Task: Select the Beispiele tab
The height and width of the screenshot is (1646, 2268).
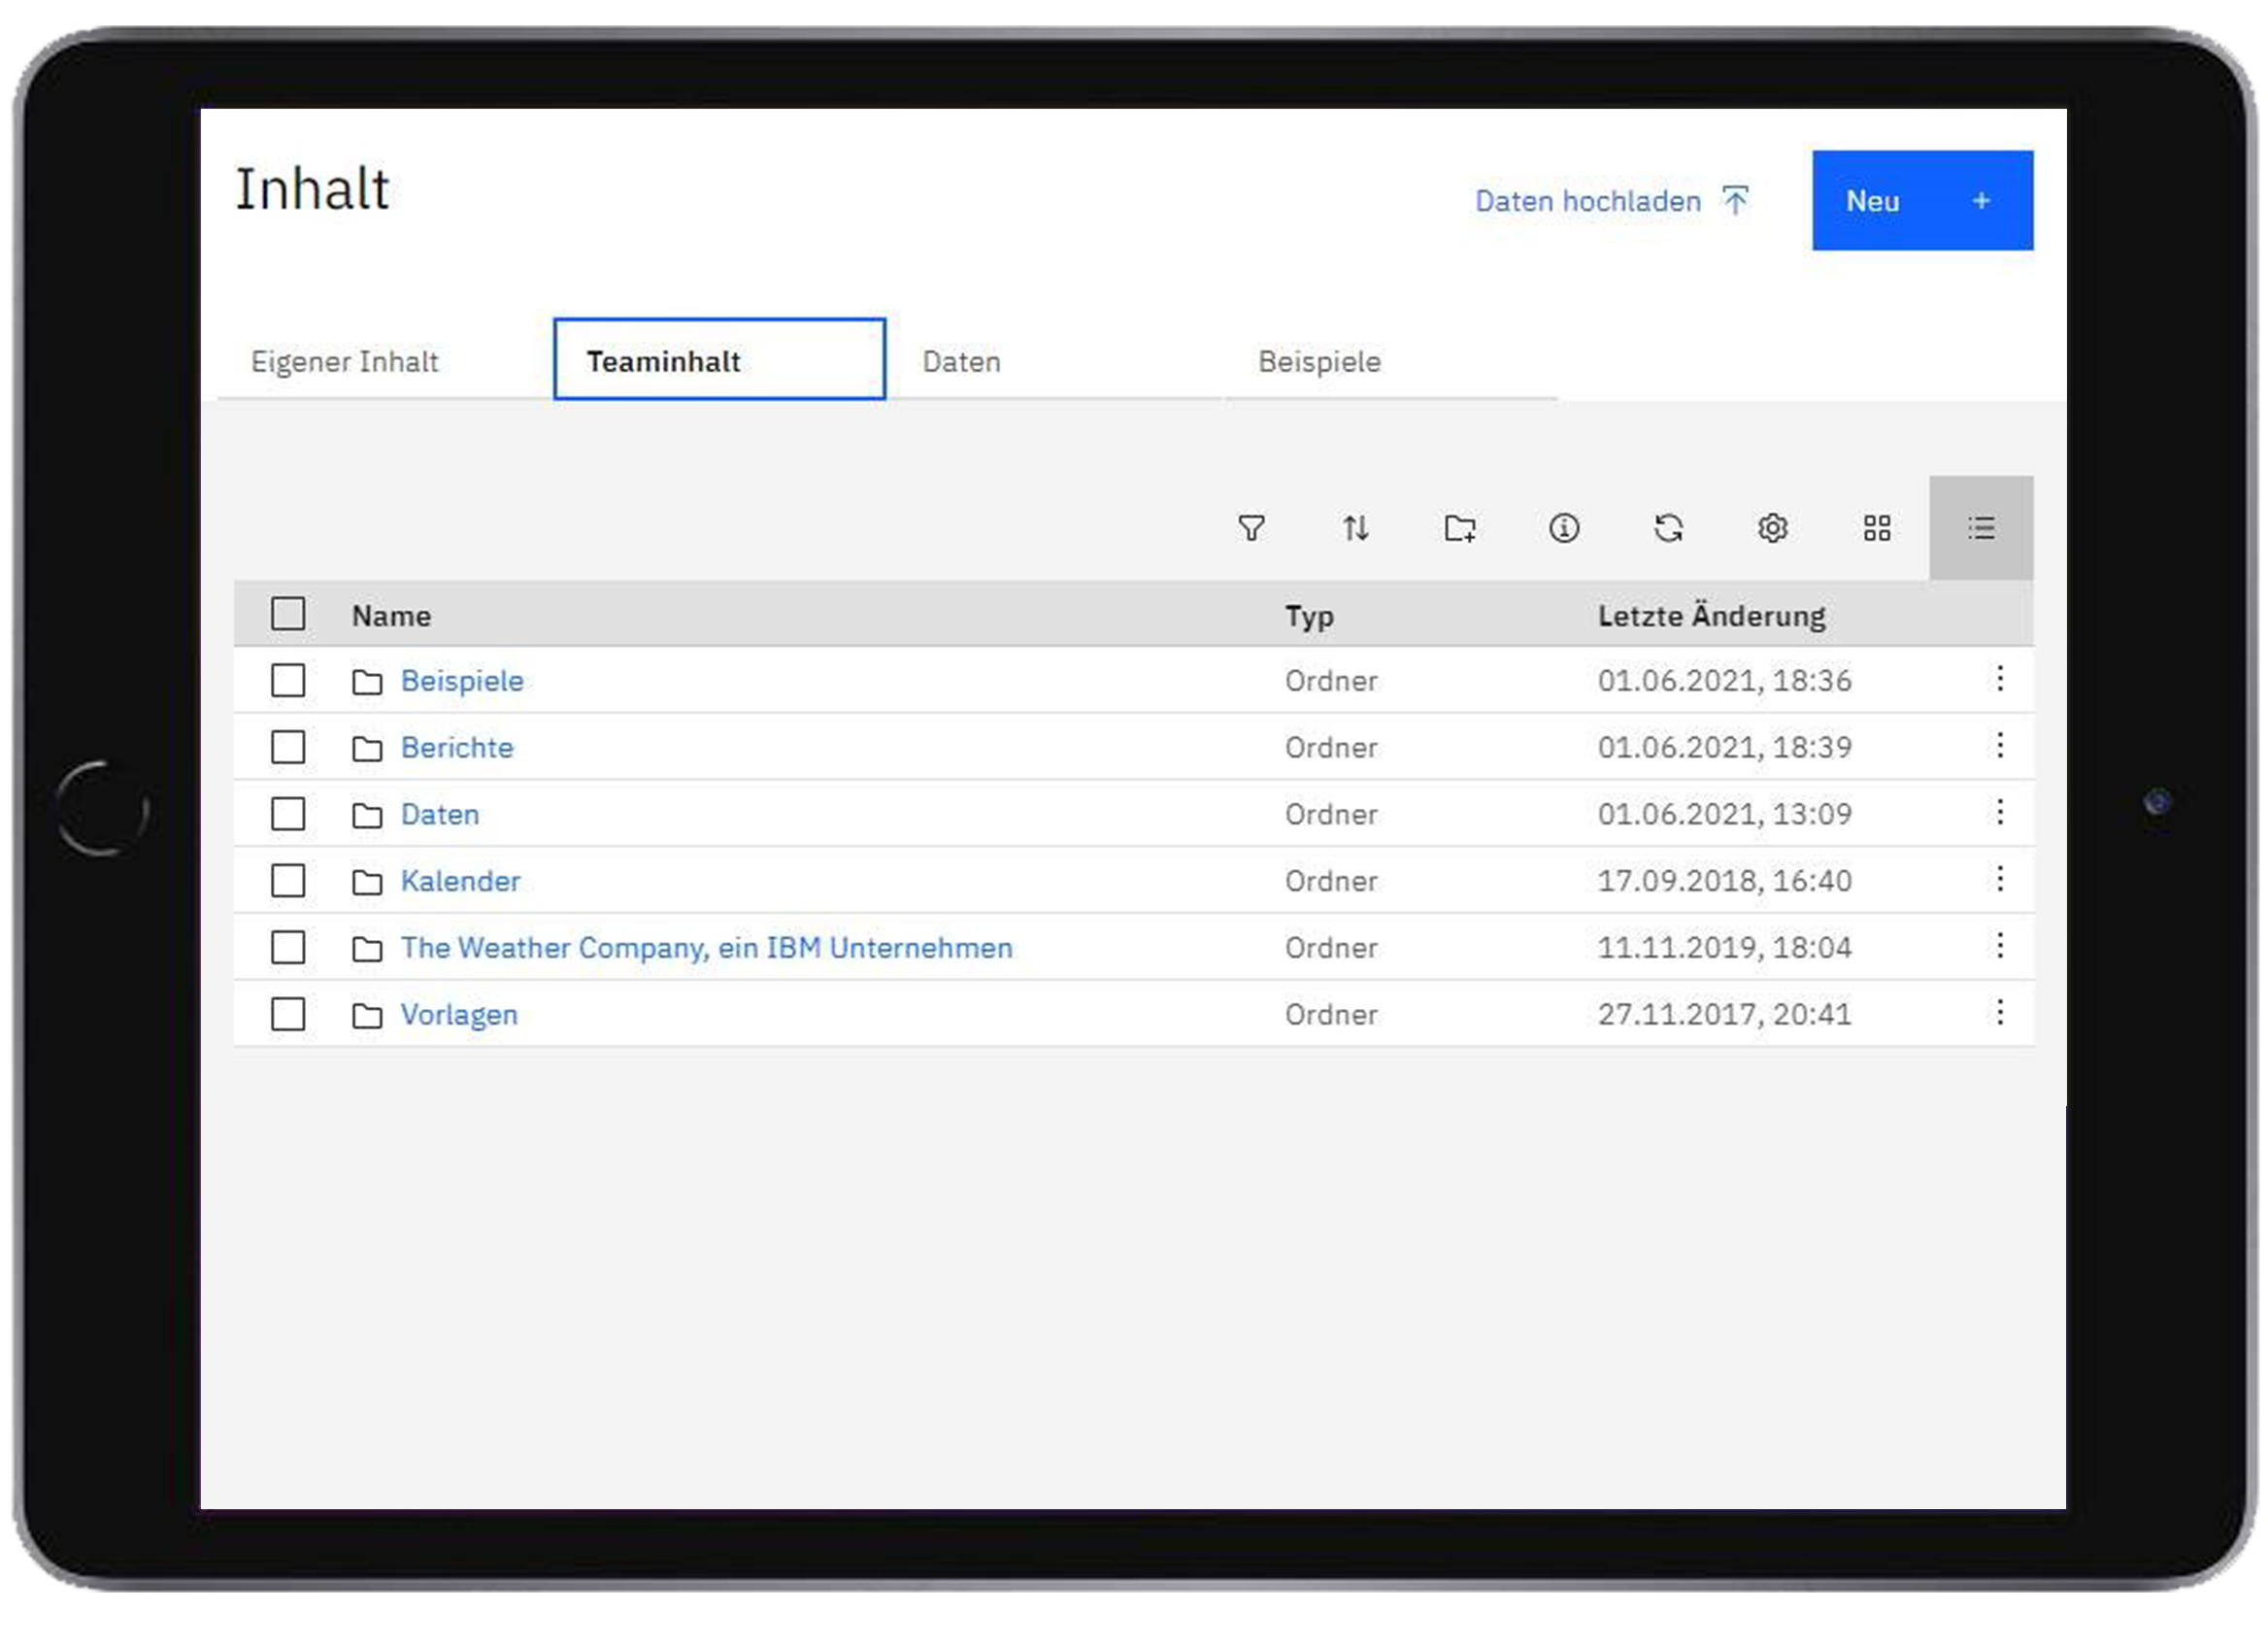Action: pyautogui.click(x=1318, y=361)
